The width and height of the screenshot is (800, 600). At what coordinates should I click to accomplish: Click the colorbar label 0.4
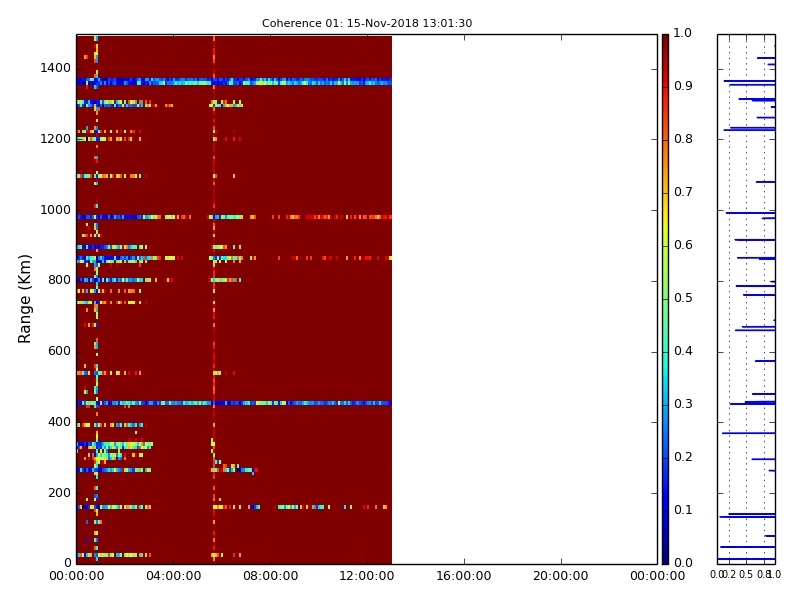coord(683,351)
